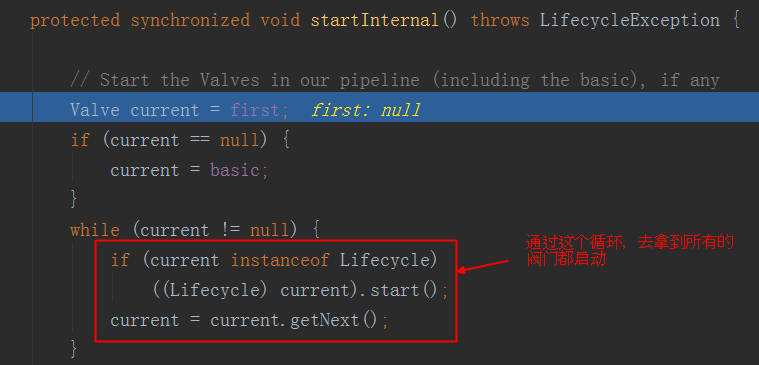
Task: Click the 'basic' field reference
Action: point(235,170)
